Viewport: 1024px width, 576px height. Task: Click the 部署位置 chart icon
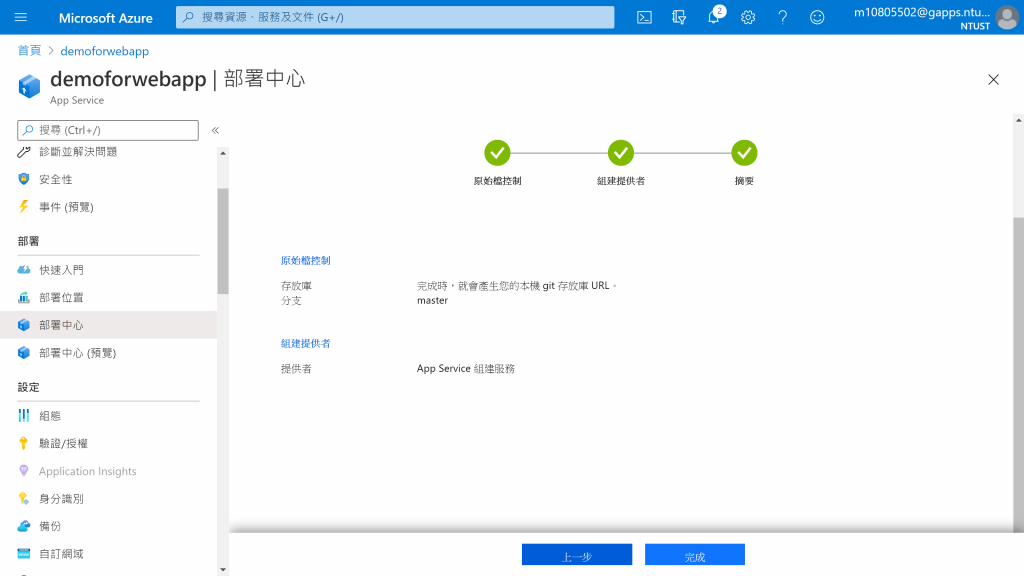(24, 297)
